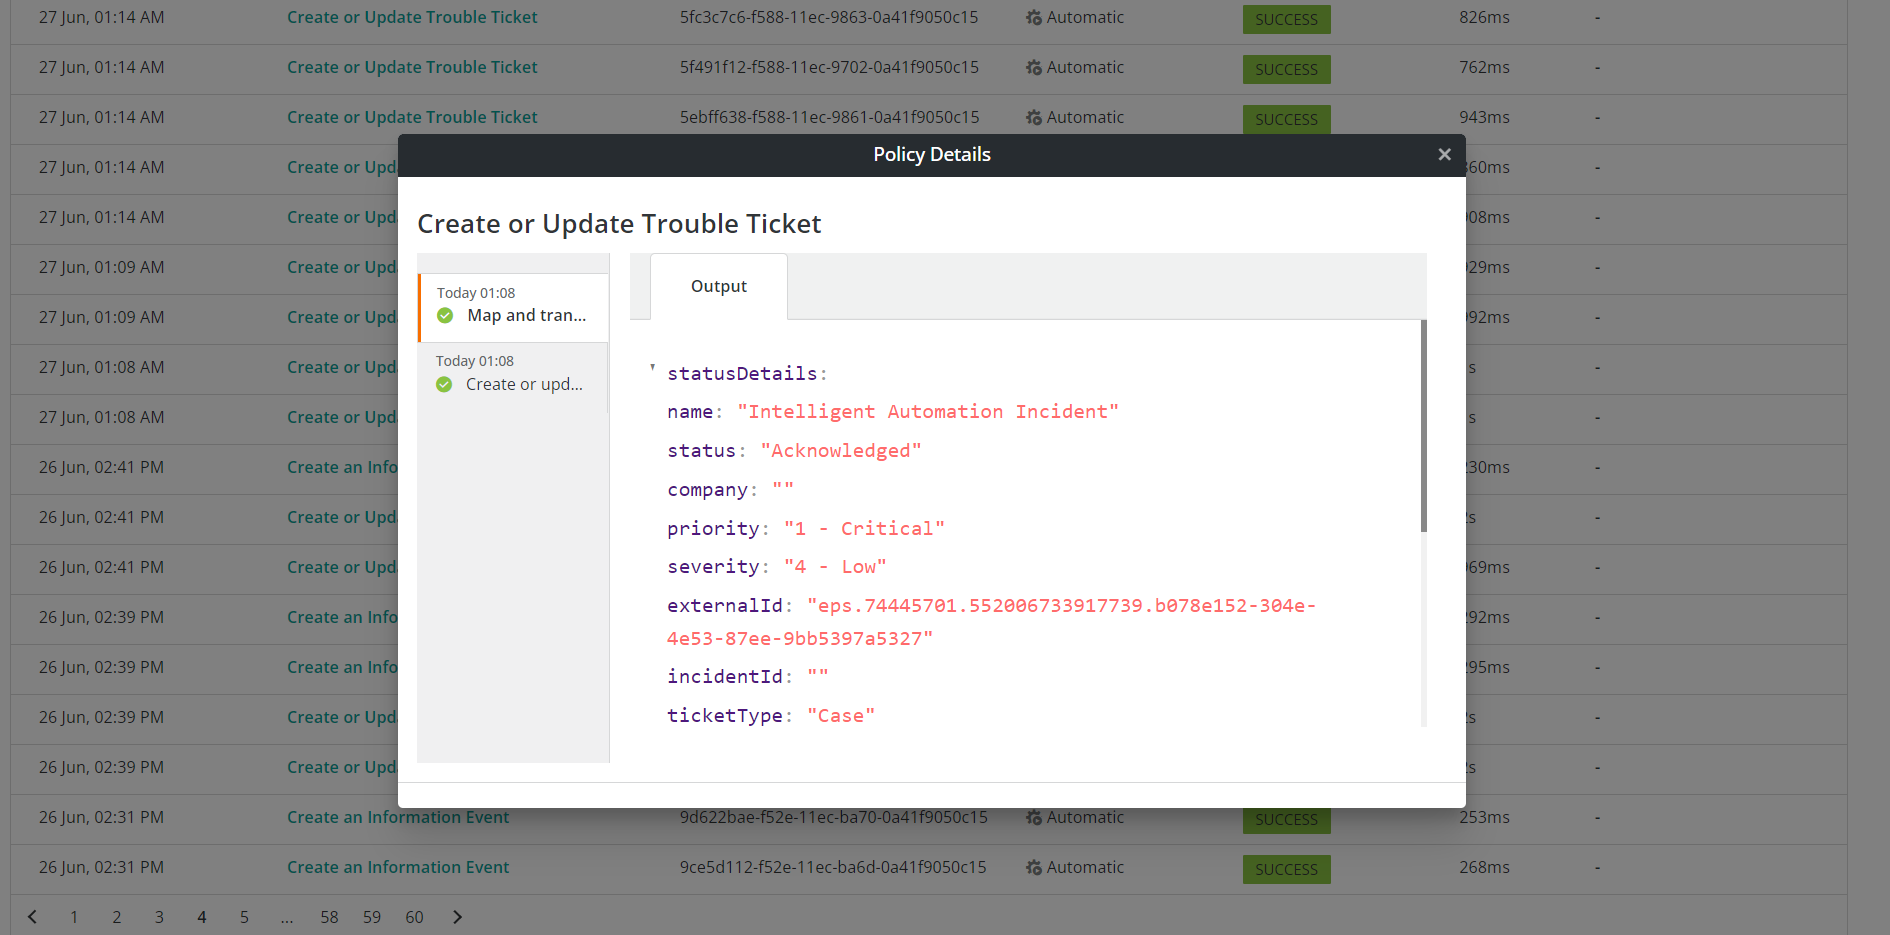Open Create an Information Event in 268ms row
The height and width of the screenshot is (935, 1890).
coord(398,867)
